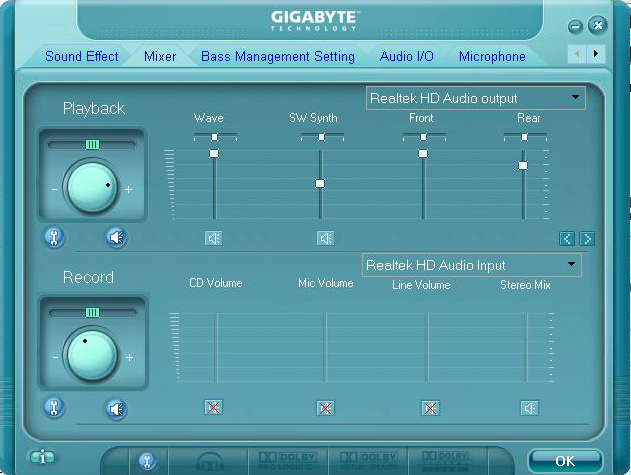
Task: Click the Wave volume slider handle
Action: pos(214,153)
